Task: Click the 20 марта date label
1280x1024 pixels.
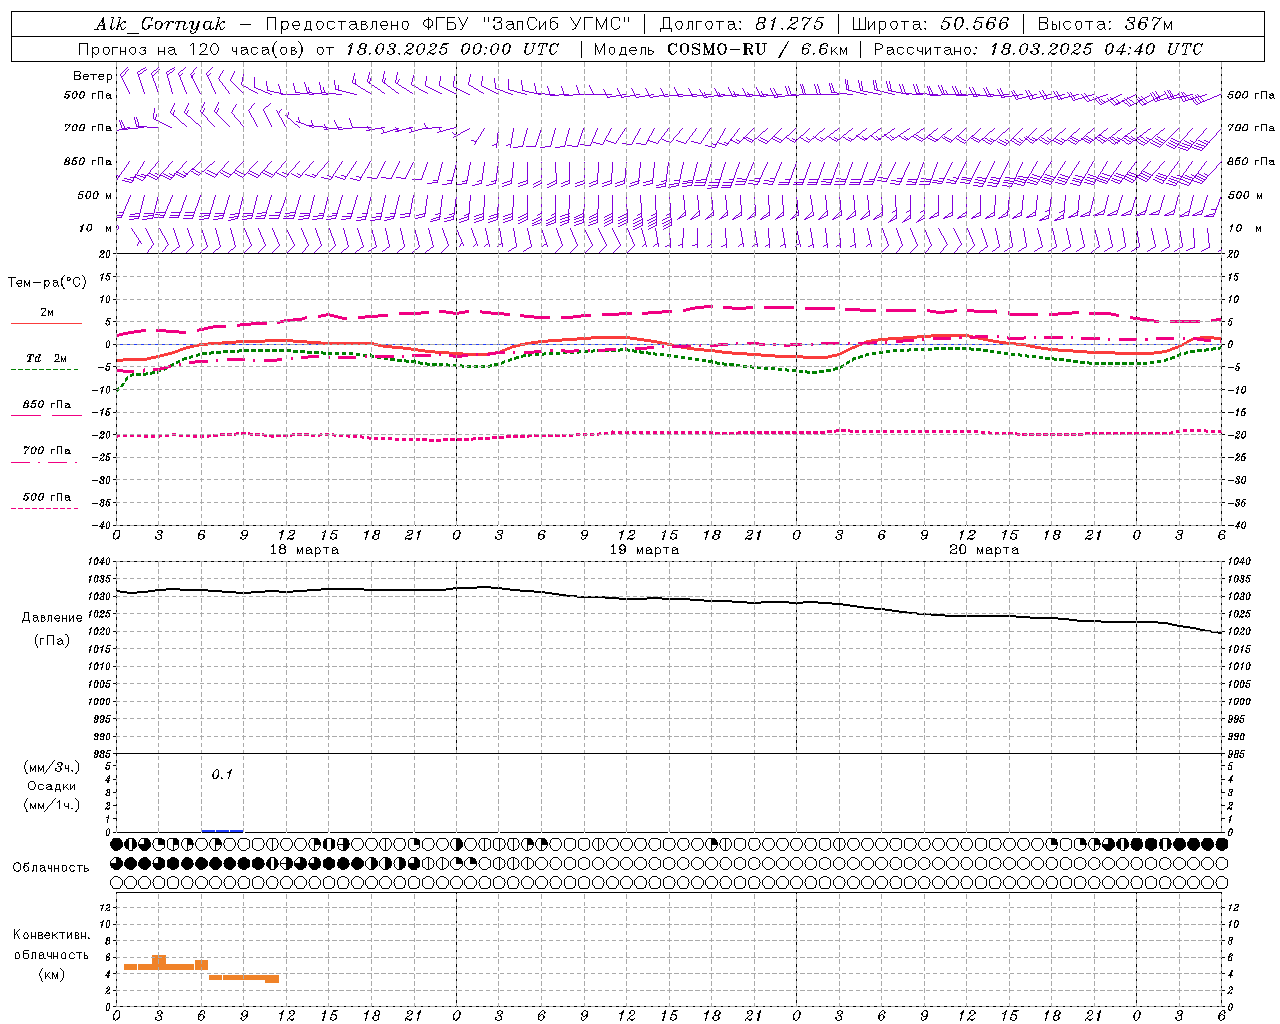Action: 984,550
